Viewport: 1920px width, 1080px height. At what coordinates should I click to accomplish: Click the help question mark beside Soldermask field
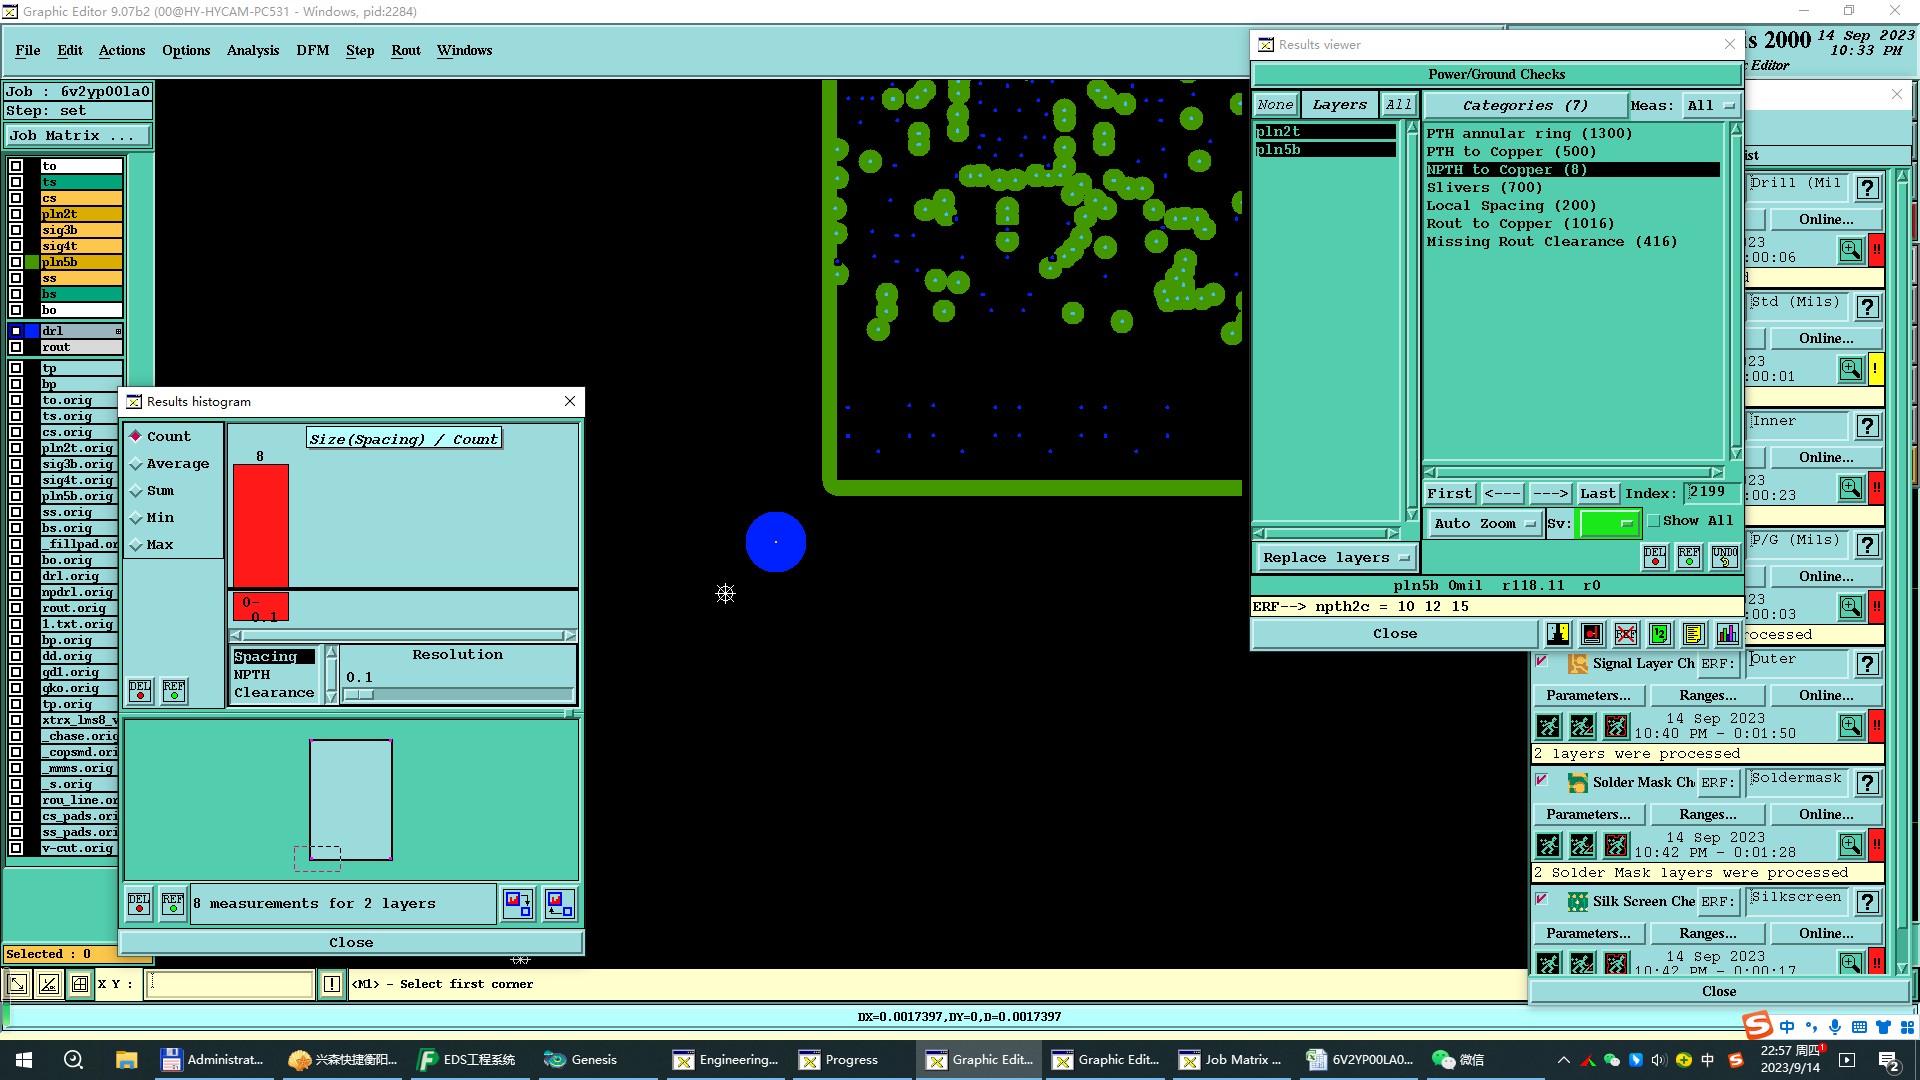point(1867,783)
